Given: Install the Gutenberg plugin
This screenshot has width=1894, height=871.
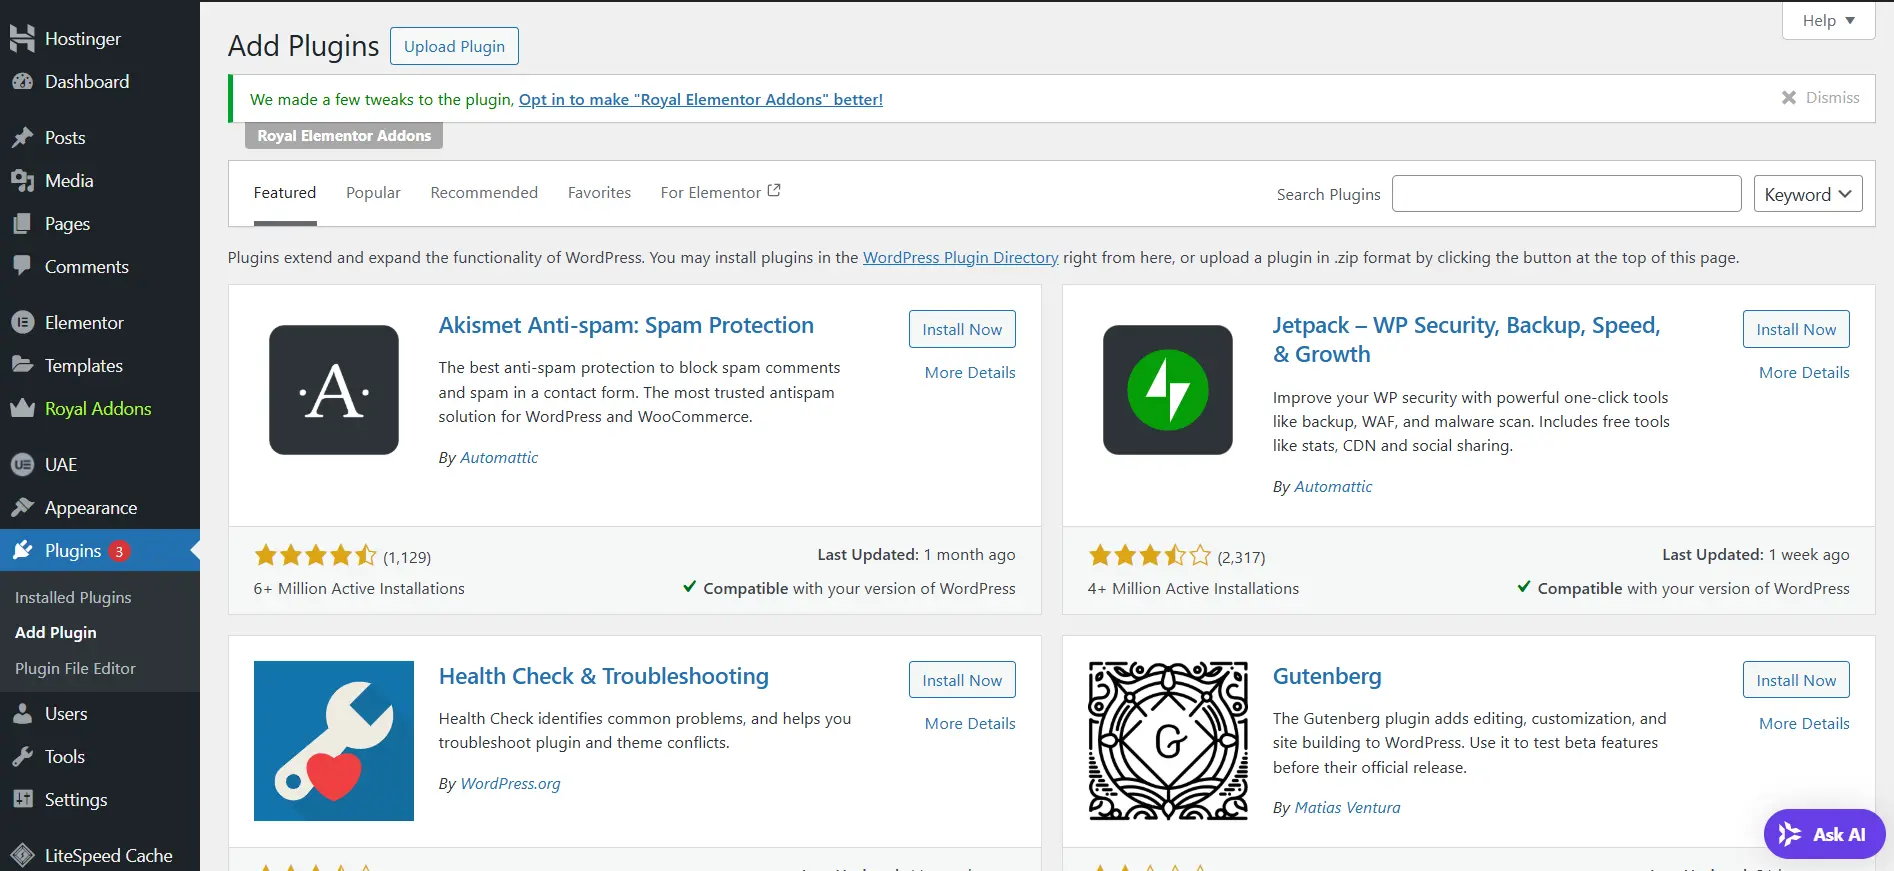Looking at the screenshot, I should pyautogui.click(x=1796, y=680).
